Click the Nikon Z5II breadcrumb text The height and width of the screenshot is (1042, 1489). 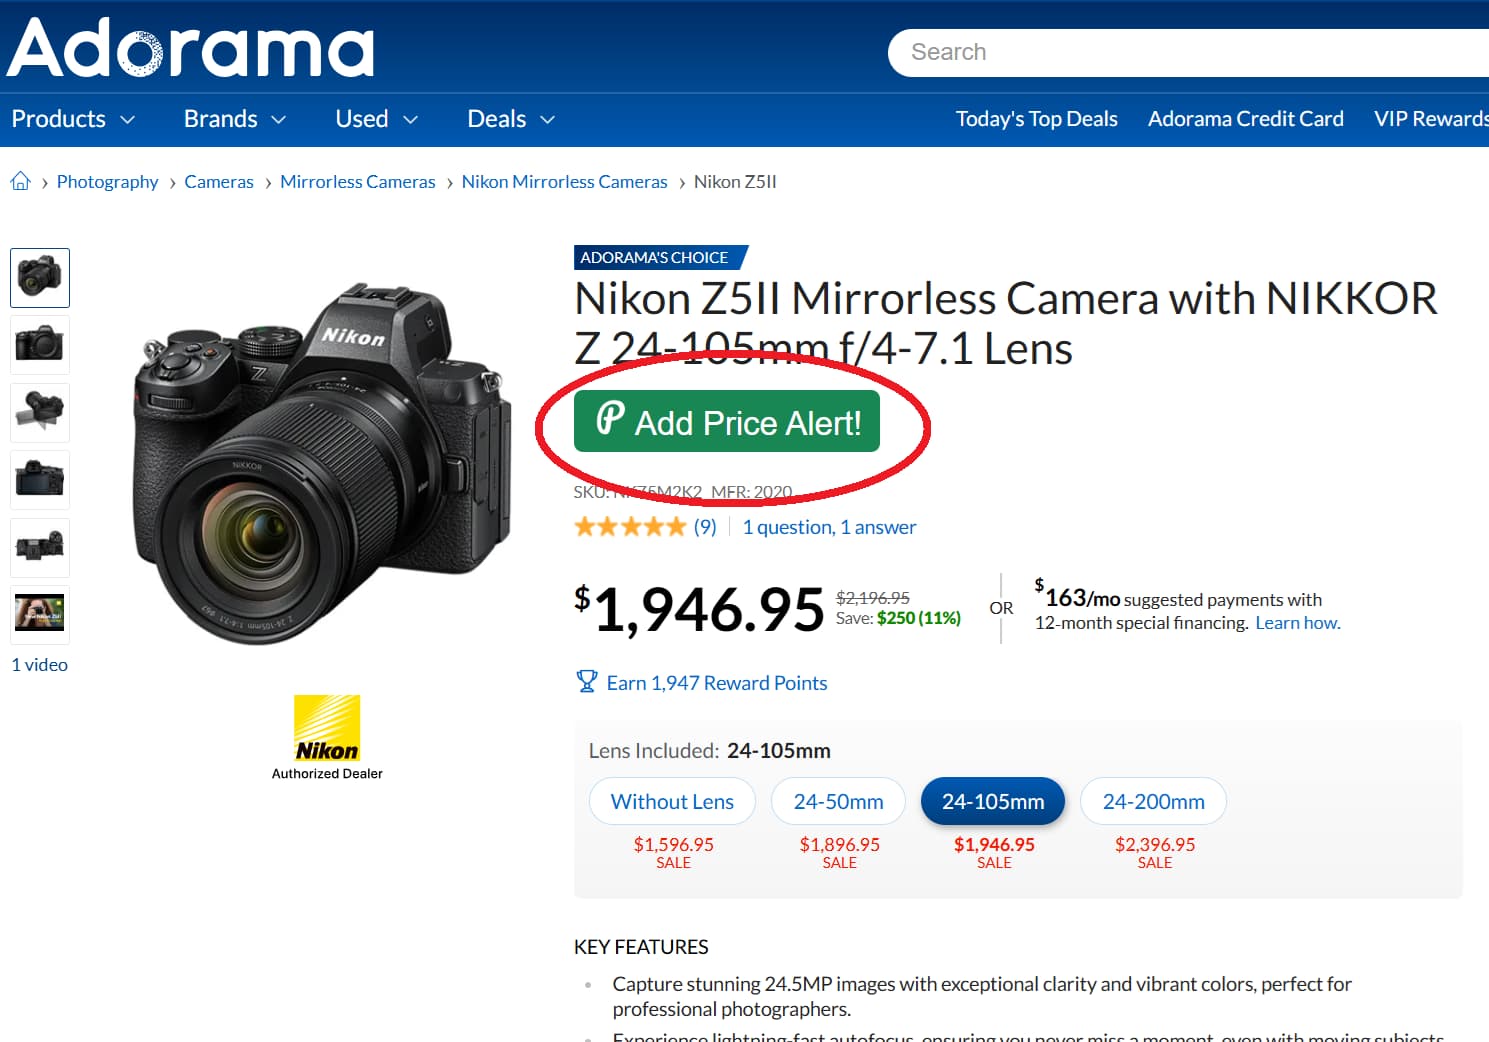coord(735,181)
